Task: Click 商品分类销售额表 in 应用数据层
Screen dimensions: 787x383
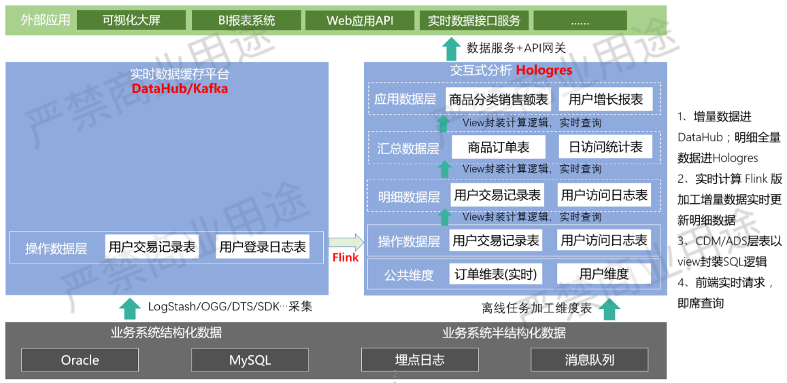Action: pos(499,99)
